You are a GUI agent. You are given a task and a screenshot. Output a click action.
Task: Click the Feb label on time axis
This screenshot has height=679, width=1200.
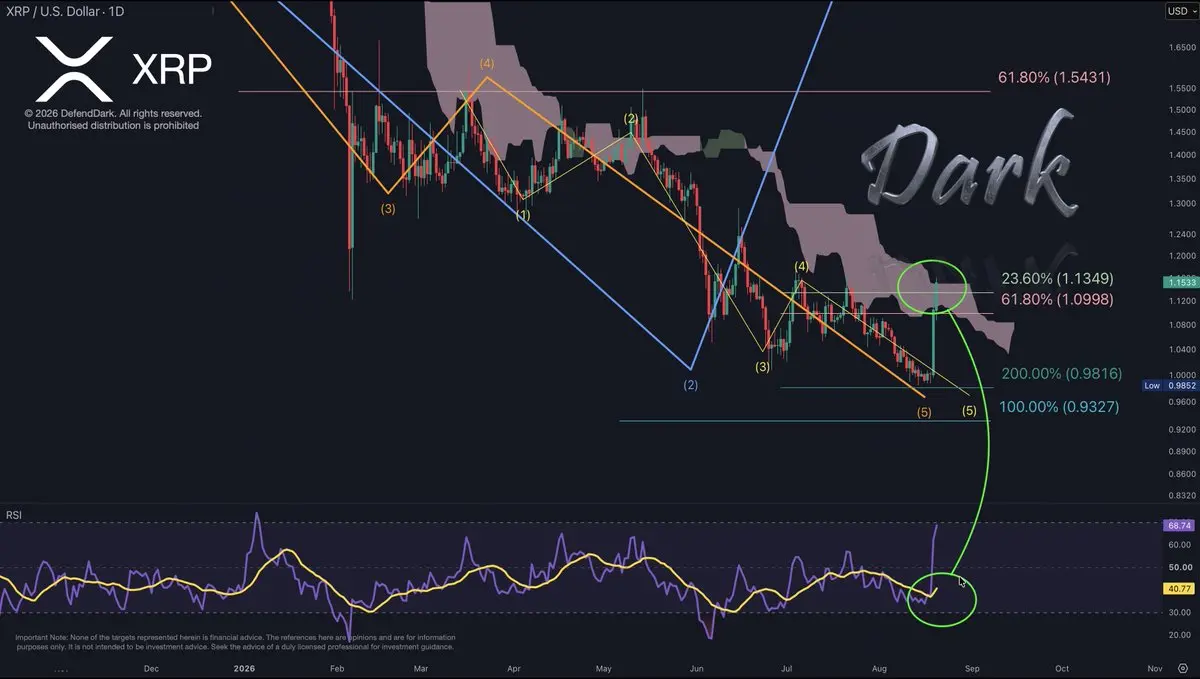tap(337, 668)
